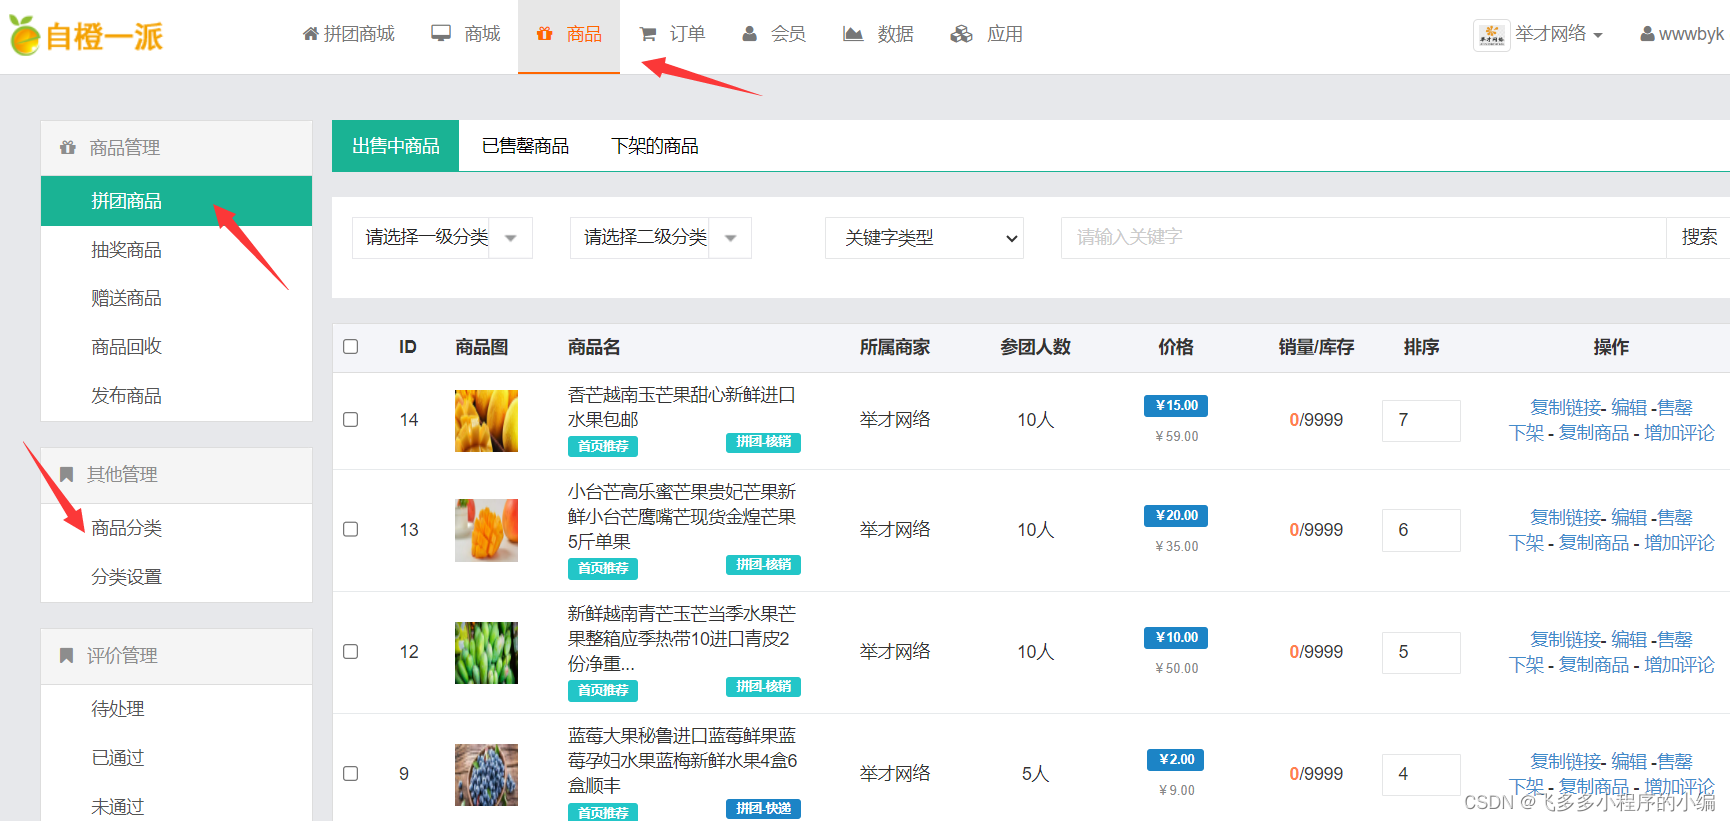
Task: Click 增加评论 for product 14
Action: [1680, 433]
